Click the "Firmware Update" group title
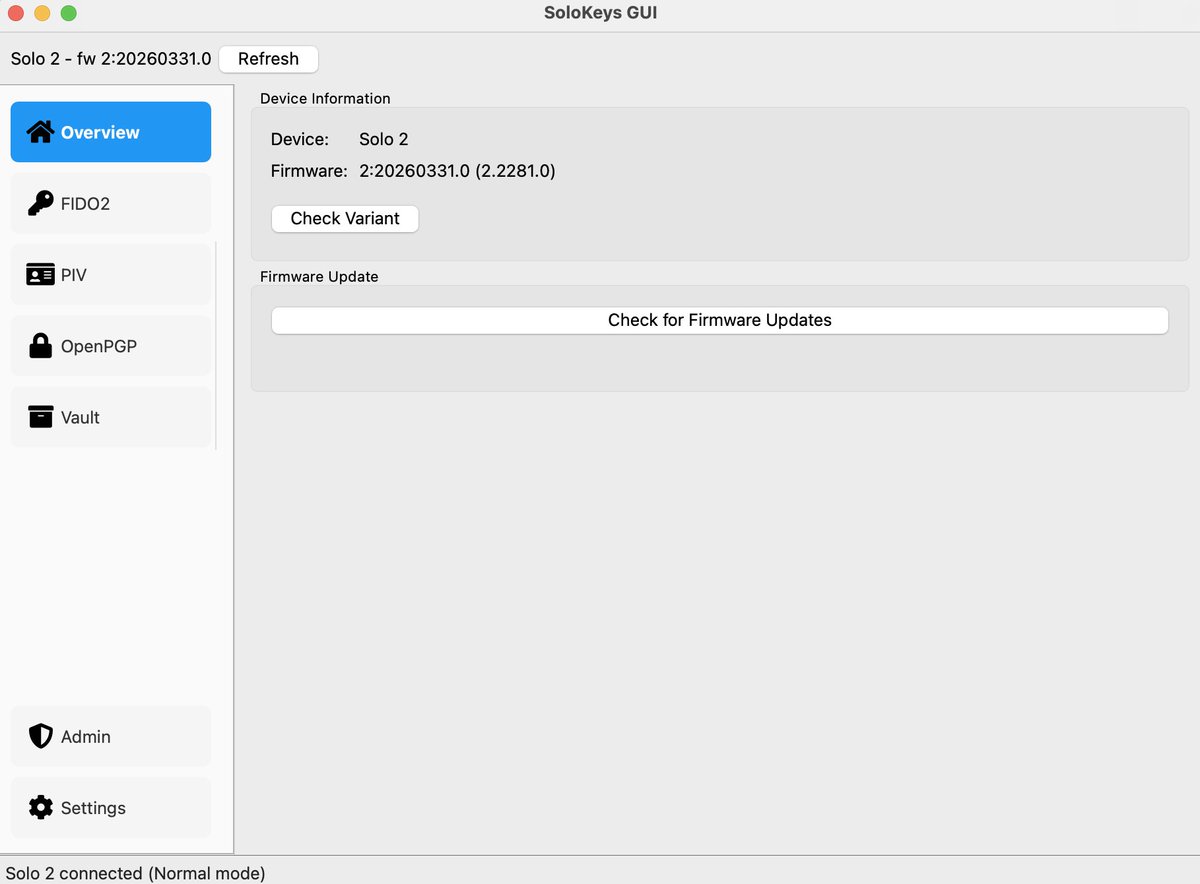 [x=319, y=276]
